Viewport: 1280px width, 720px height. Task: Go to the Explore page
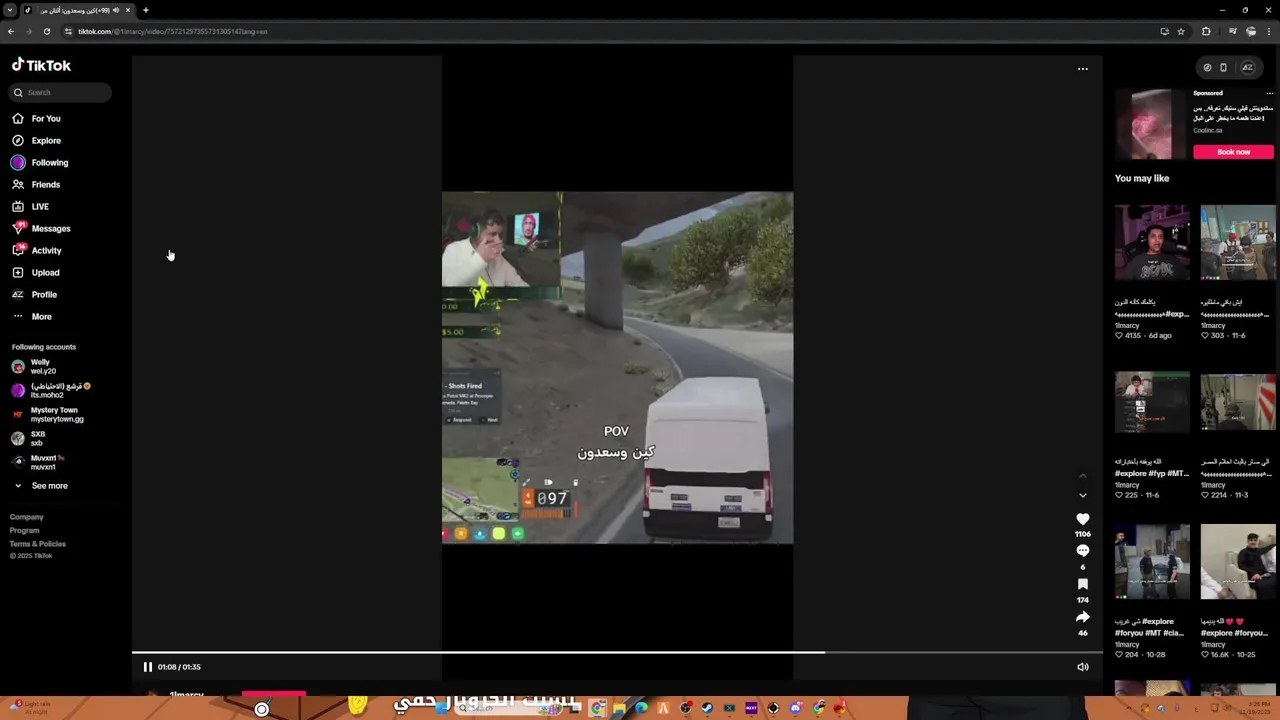[46, 141]
